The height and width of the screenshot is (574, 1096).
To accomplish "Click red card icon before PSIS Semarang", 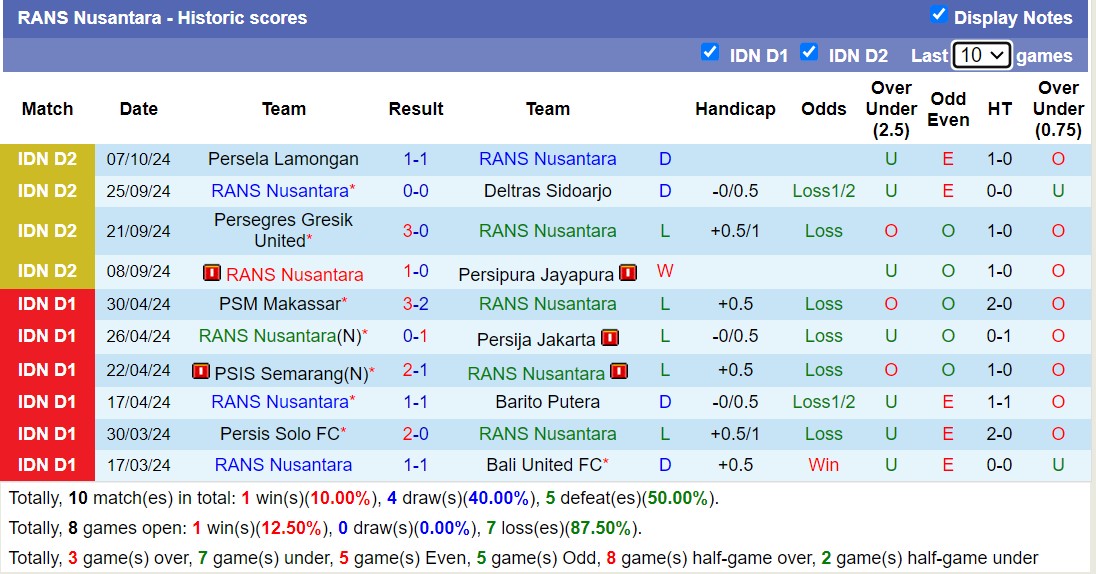I will coord(200,372).
